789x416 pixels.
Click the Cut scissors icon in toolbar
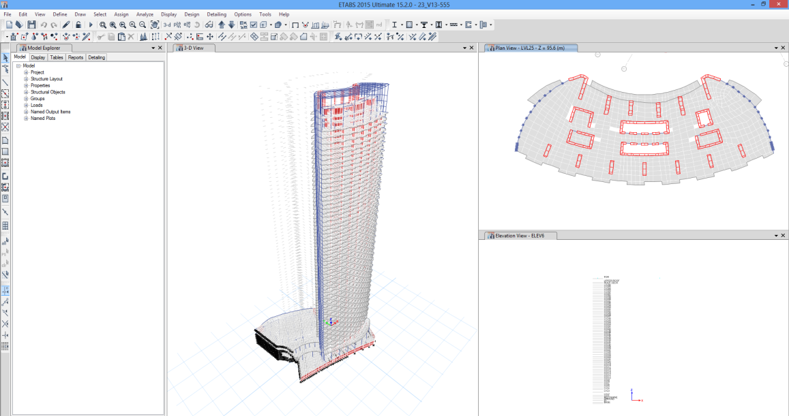click(x=99, y=37)
